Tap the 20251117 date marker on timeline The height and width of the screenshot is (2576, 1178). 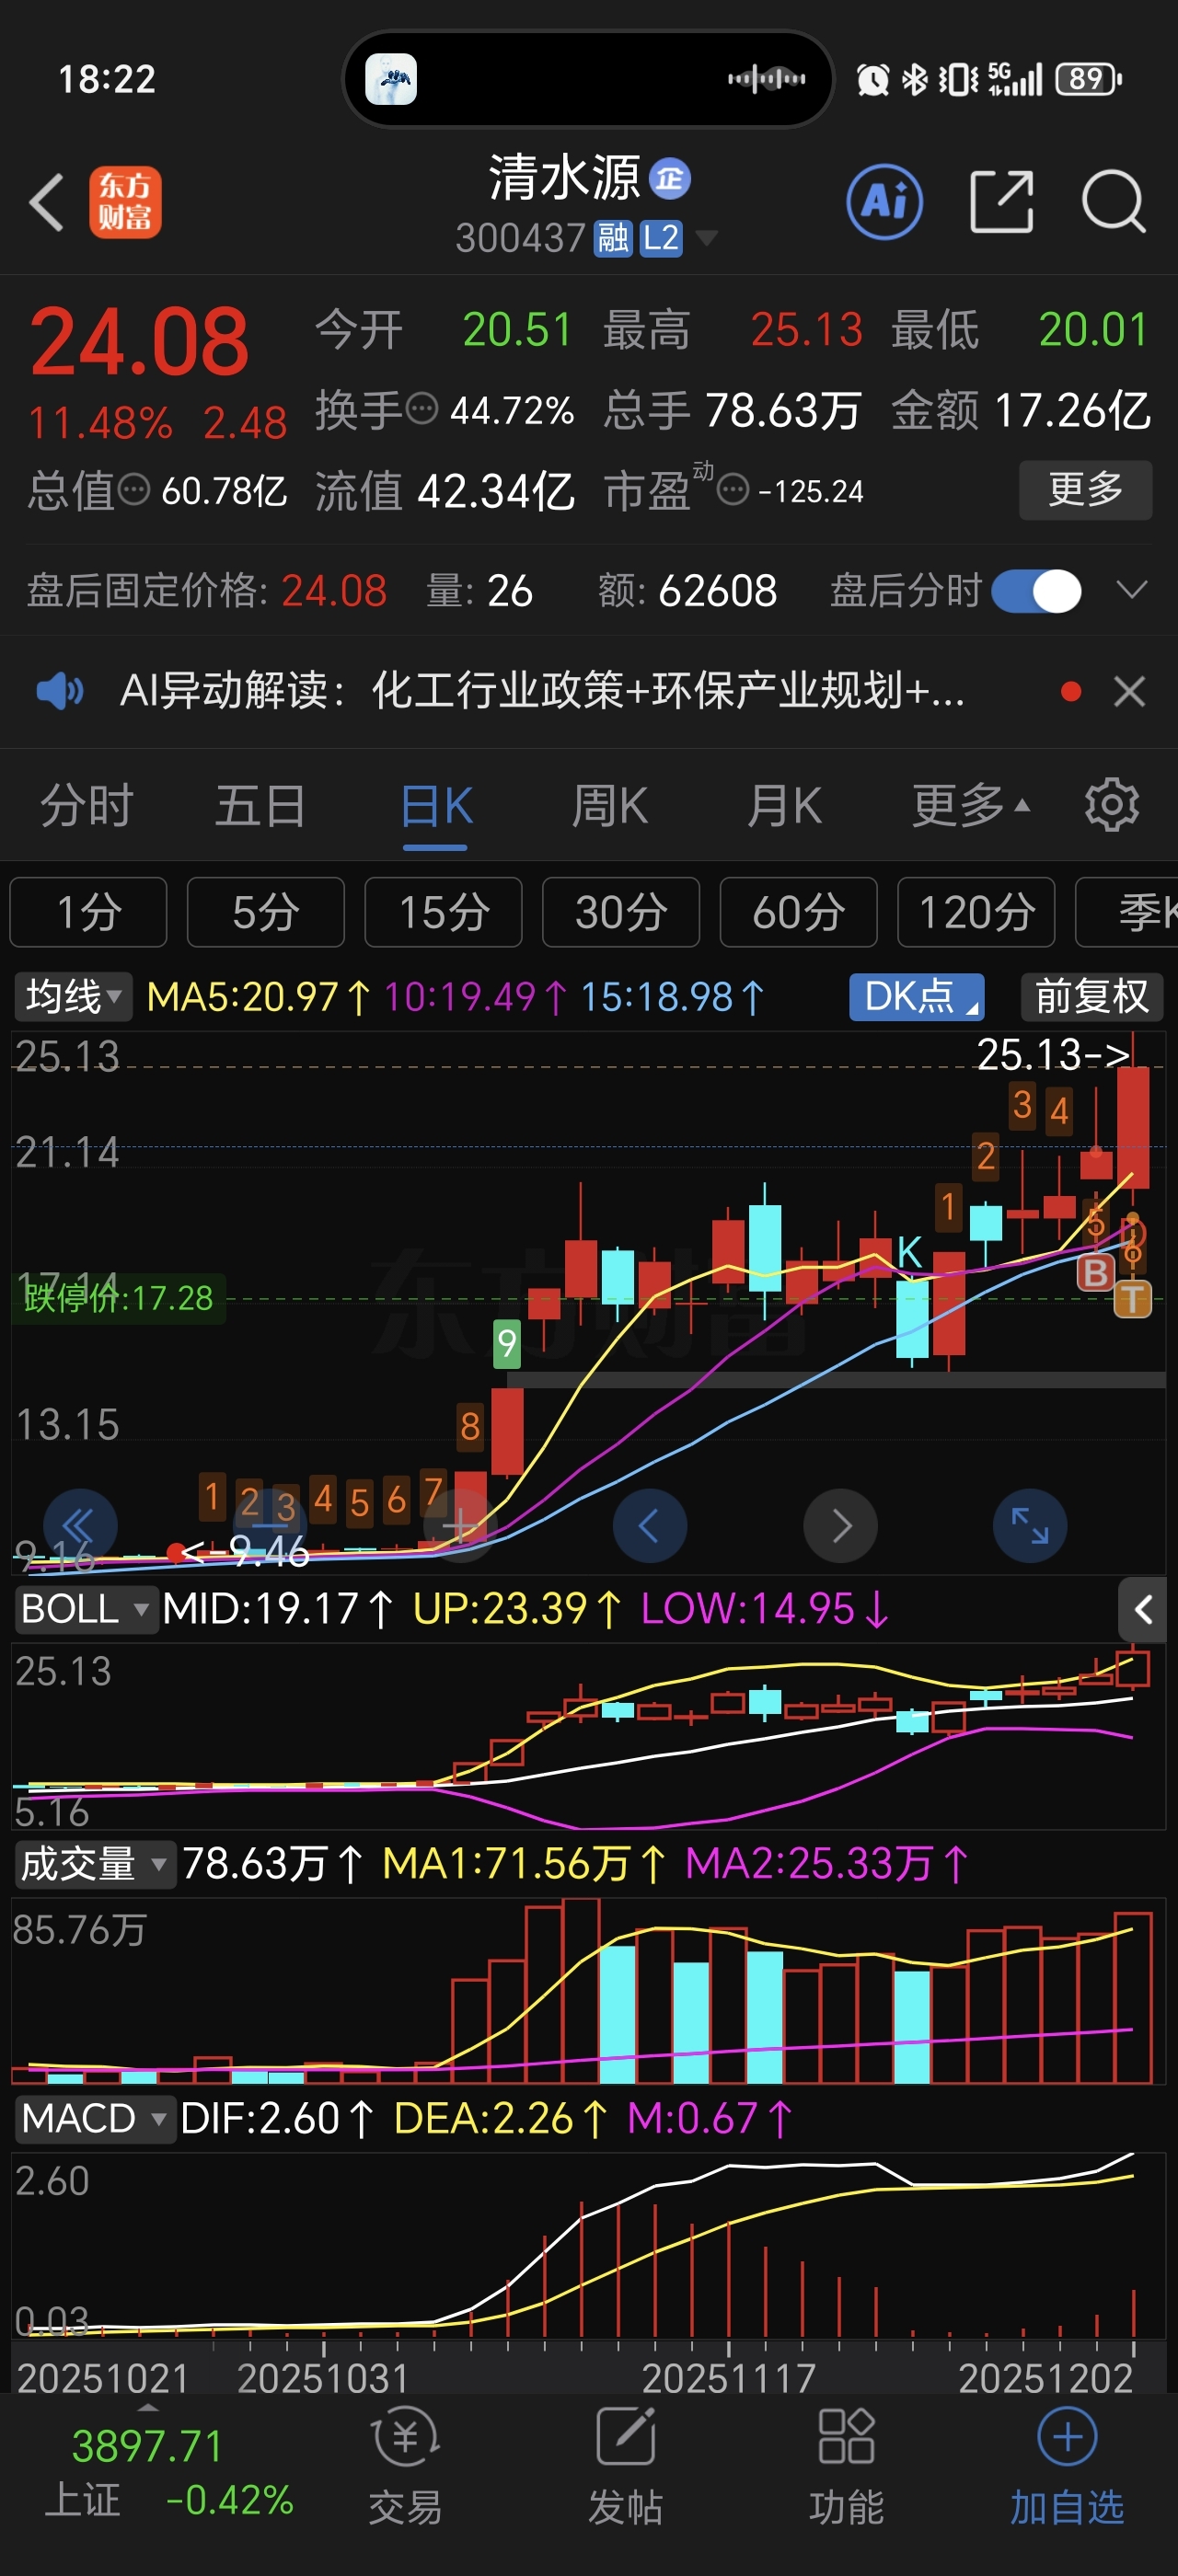729,2378
